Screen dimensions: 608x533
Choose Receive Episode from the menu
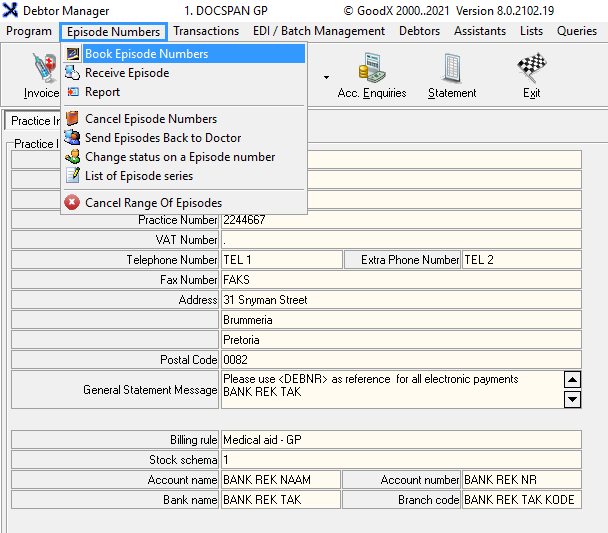(x=126, y=73)
